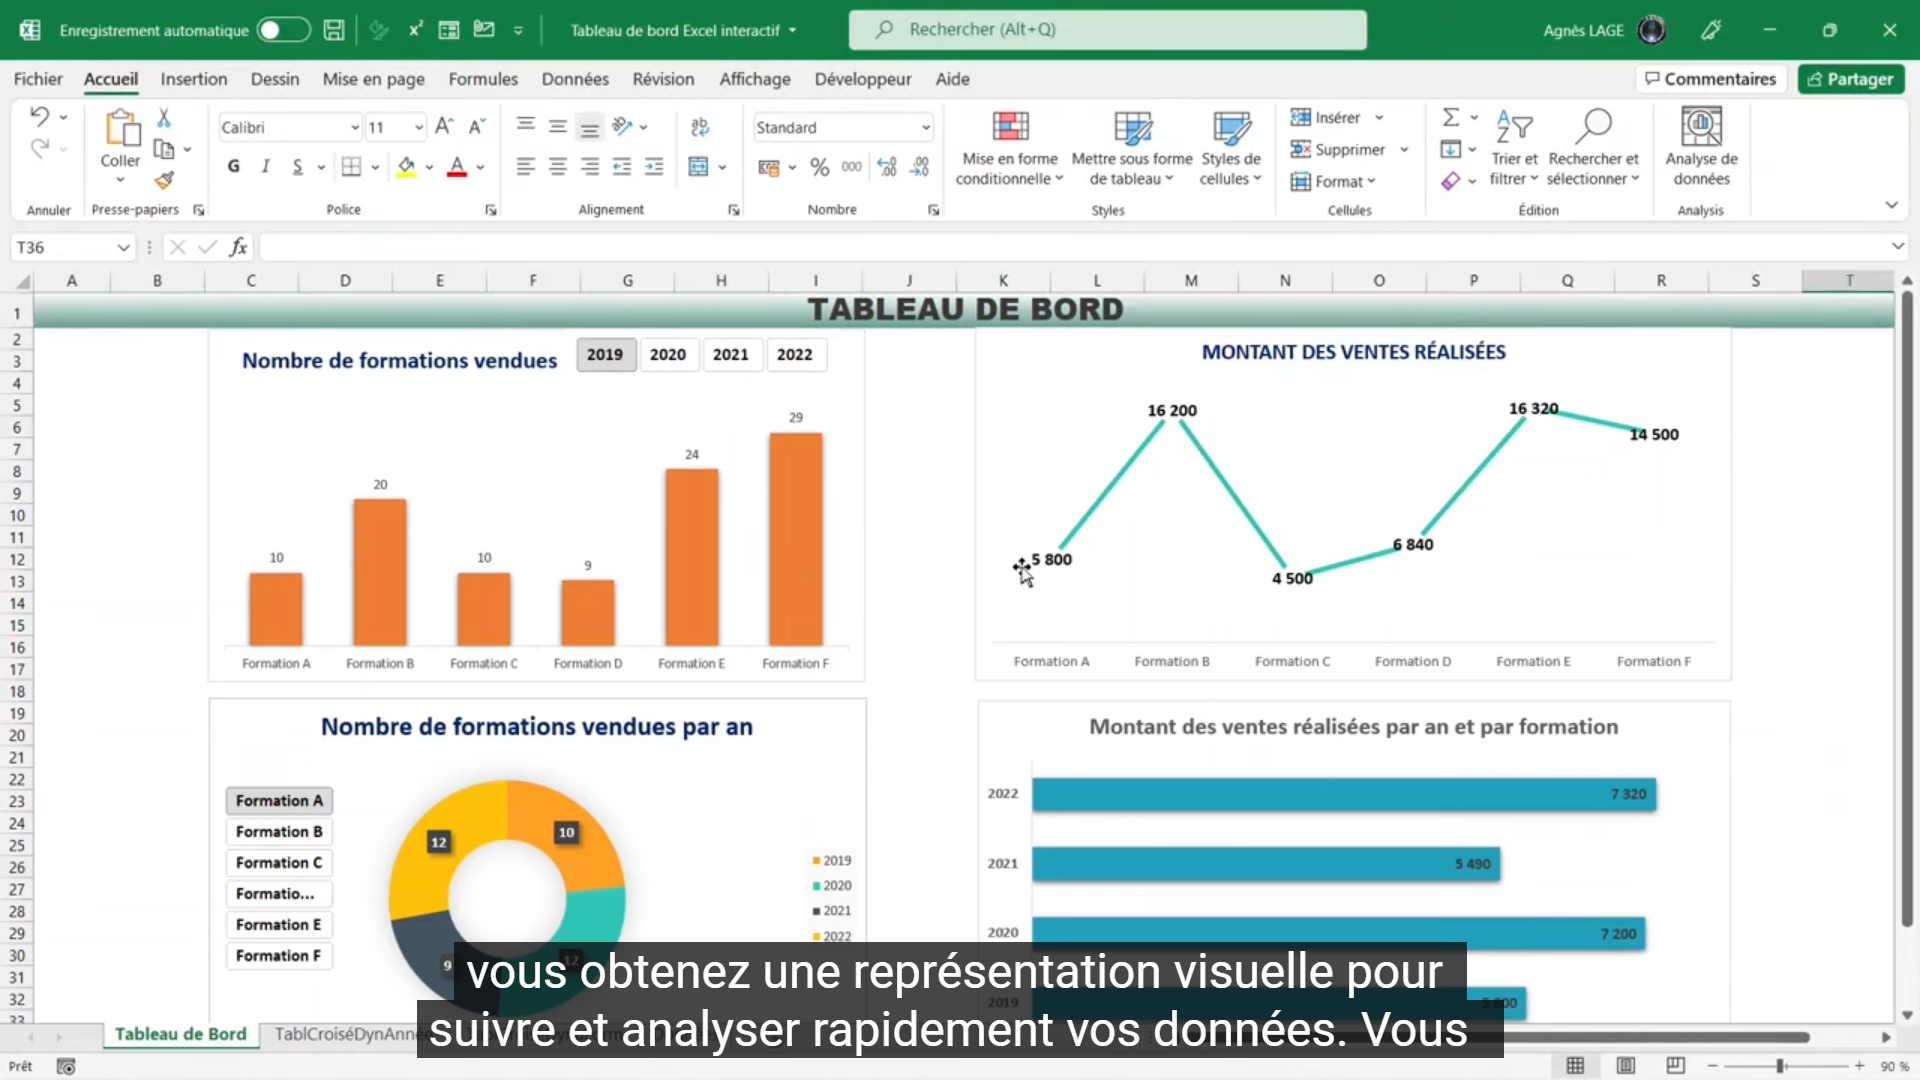Click the AutoSum sigma icon
Viewport: 1920px width, 1080px height.
(1450, 118)
